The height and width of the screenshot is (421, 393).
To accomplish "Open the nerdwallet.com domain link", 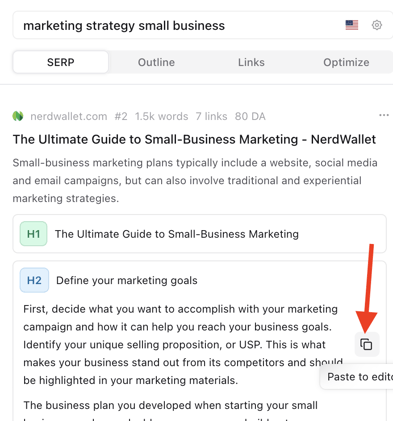I will 69,116.
